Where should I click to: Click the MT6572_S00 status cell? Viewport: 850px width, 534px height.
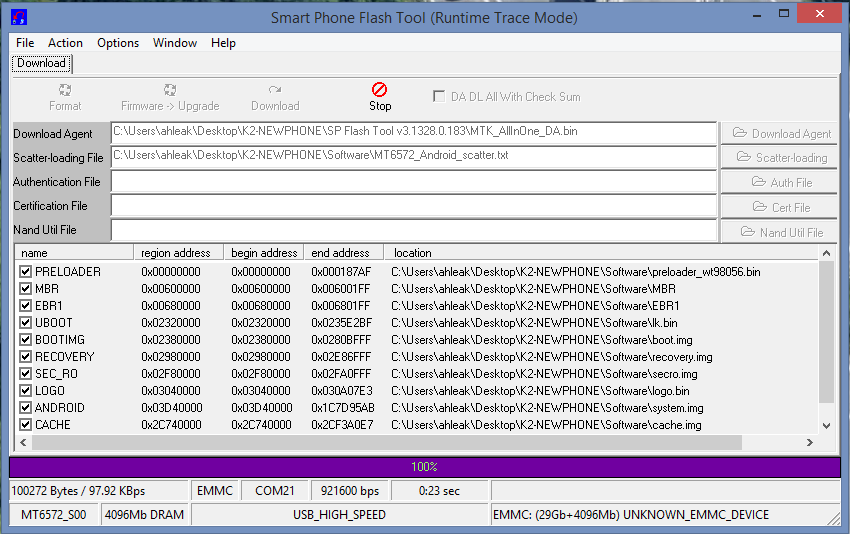click(x=54, y=514)
